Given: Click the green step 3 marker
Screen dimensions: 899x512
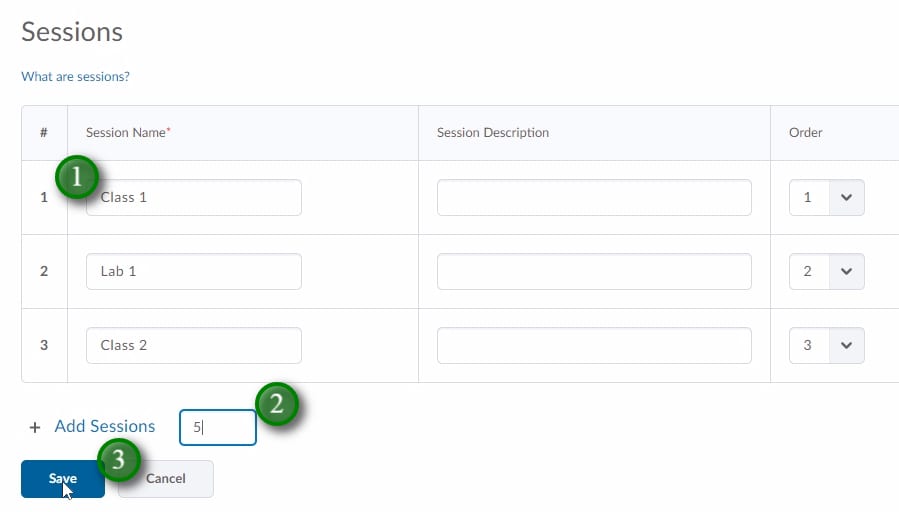Looking at the screenshot, I should click(x=118, y=460).
